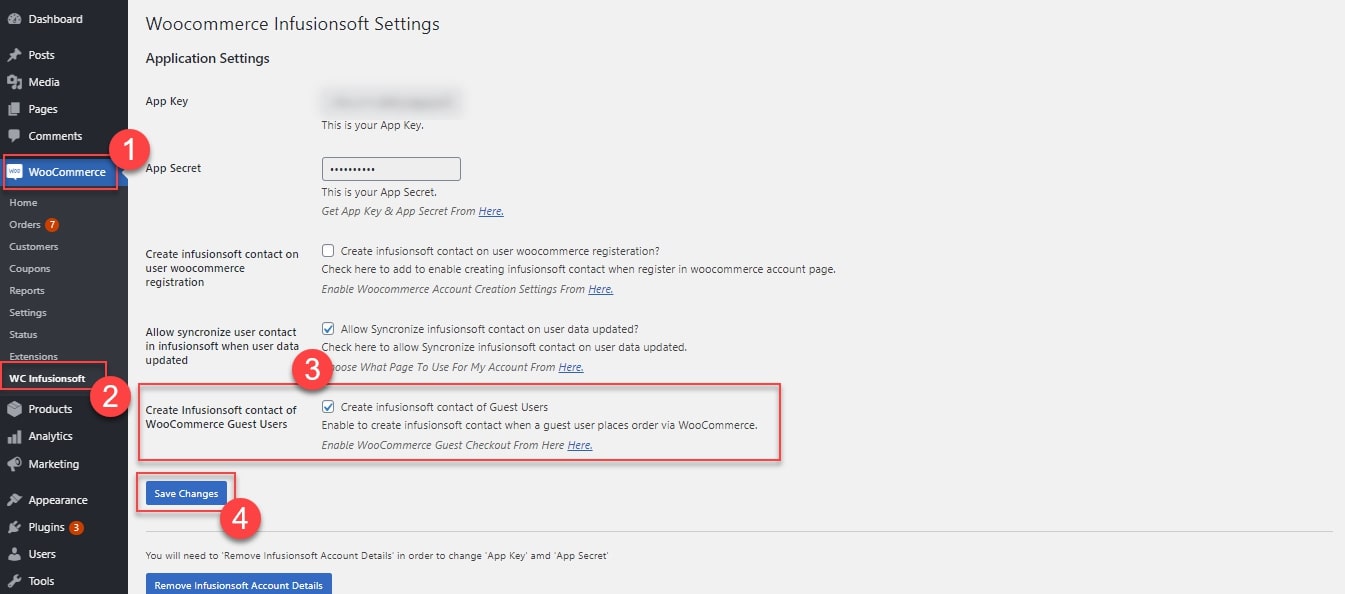Click the Plugins plug icon
Viewport: 1345px width, 594px height.
(14, 527)
